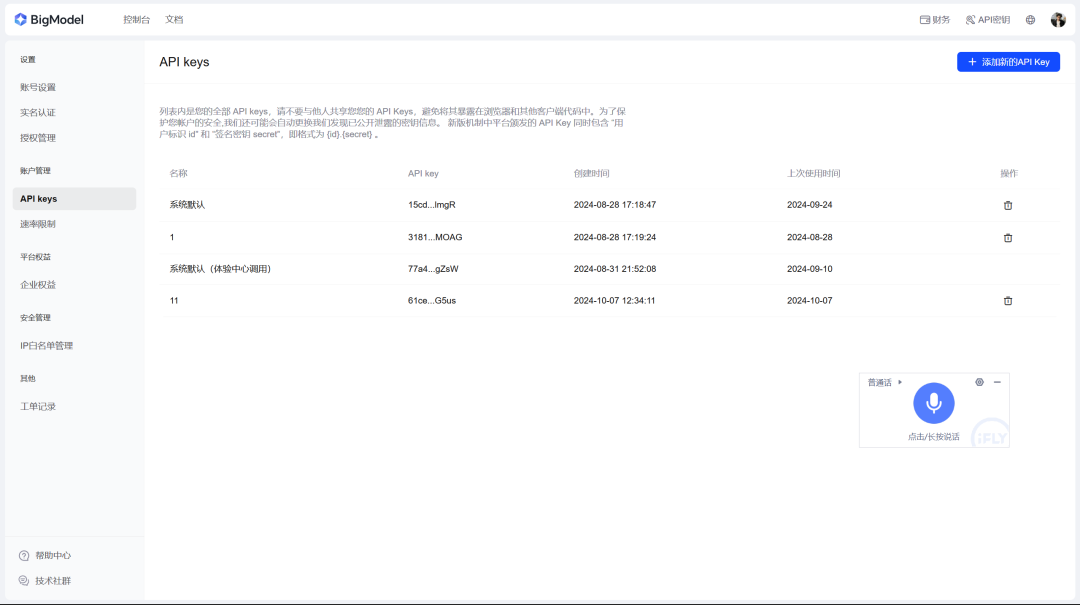Click creation time 2024-08-28 17:18:47
The image size is (1080, 605).
pos(615,205)
